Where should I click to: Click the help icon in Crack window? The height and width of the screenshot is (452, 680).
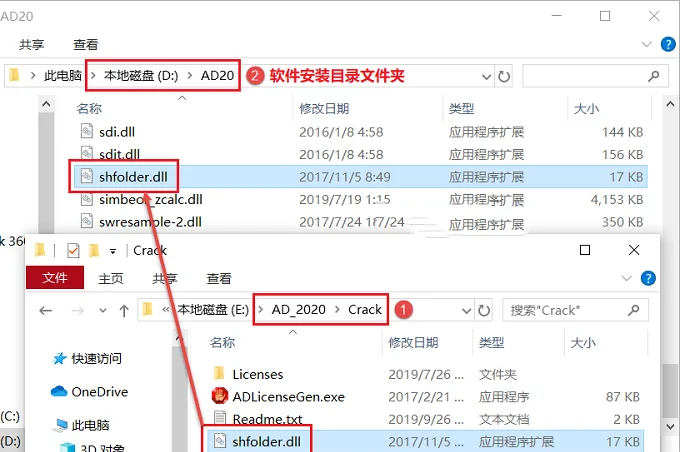(x=648, y=278)
